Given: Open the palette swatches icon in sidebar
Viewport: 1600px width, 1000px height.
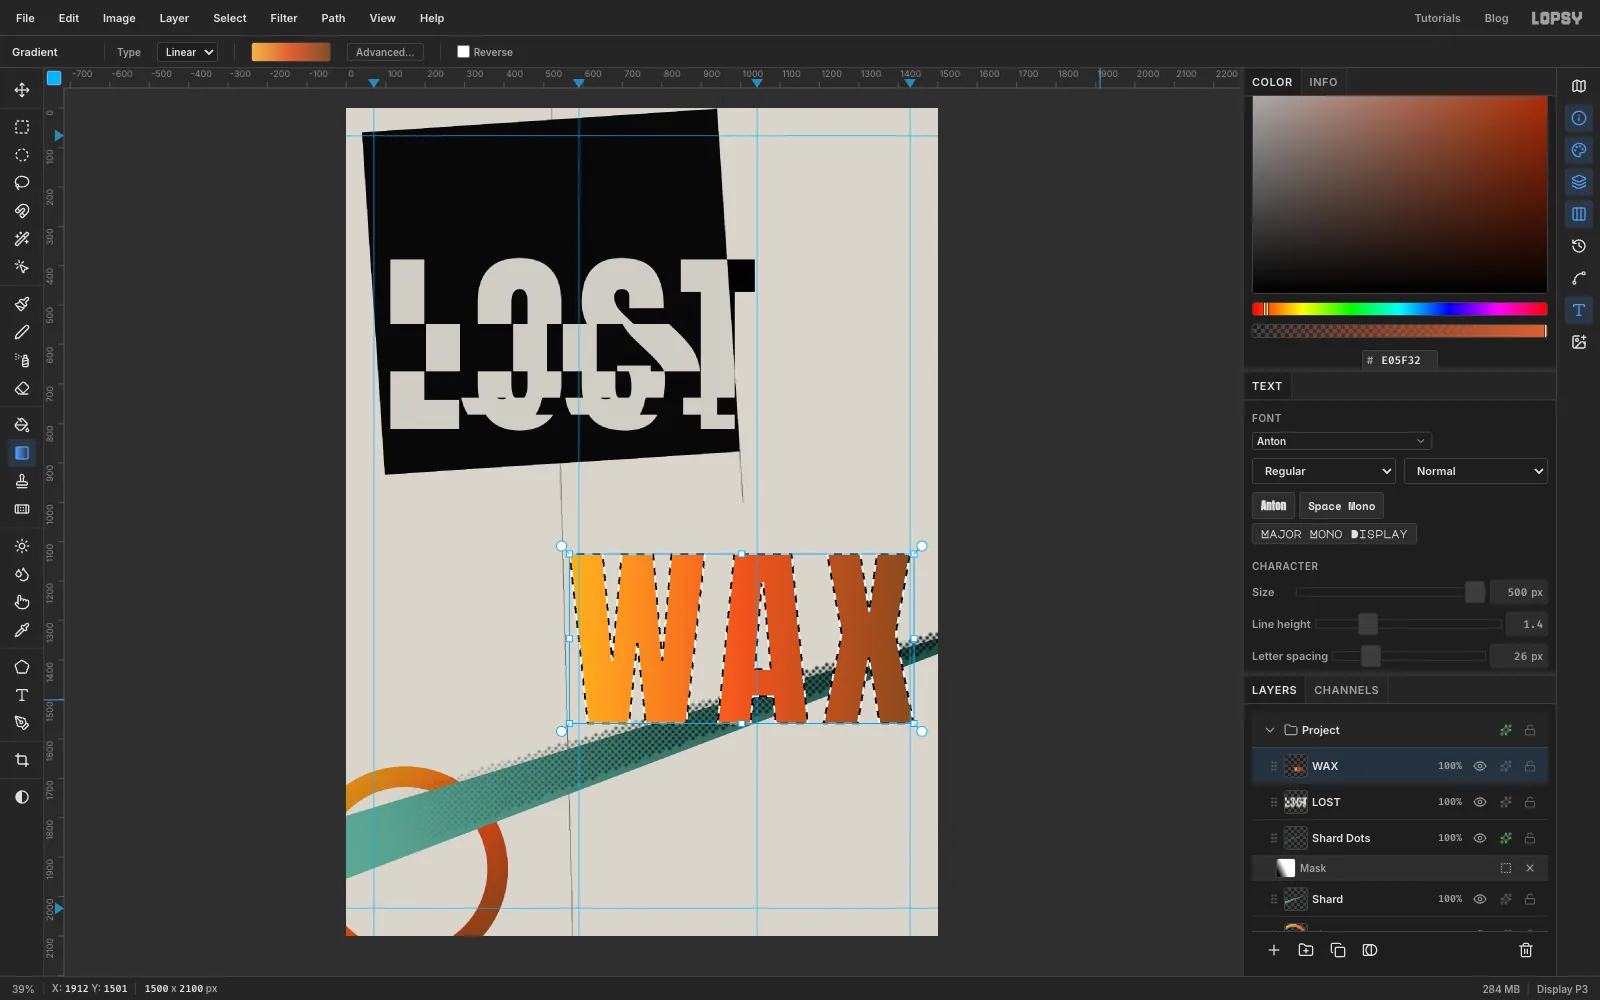Looking at the screenshot, I should [1579, 150].
